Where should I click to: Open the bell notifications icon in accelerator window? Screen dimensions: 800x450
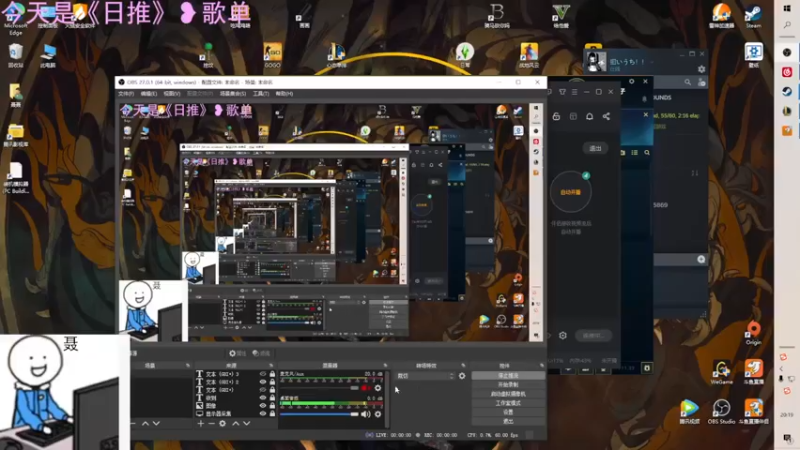589,116
